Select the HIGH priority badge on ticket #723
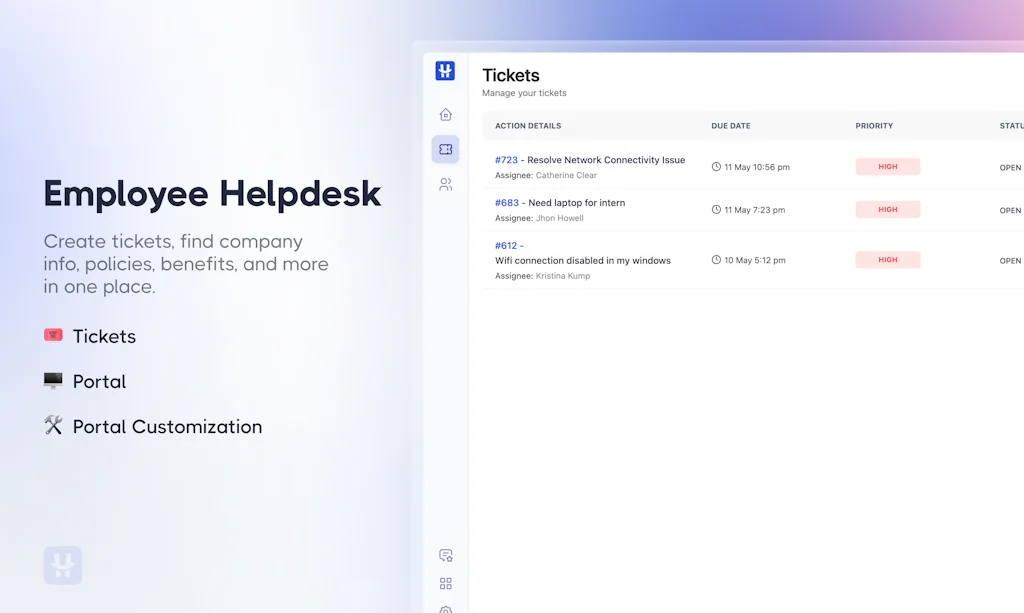The image size is (1024, 613). point(887,166)
